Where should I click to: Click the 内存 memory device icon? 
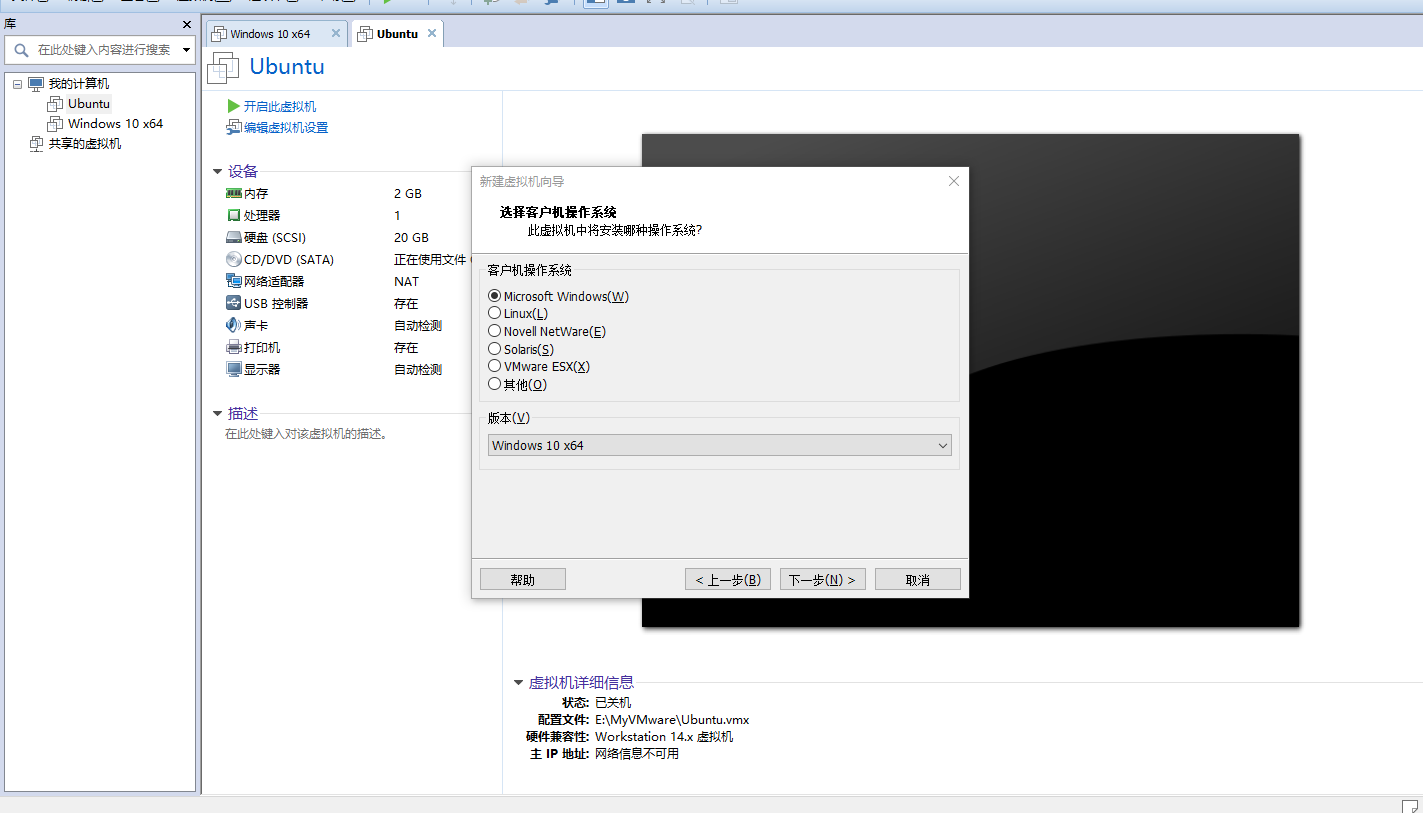[234, 193]
